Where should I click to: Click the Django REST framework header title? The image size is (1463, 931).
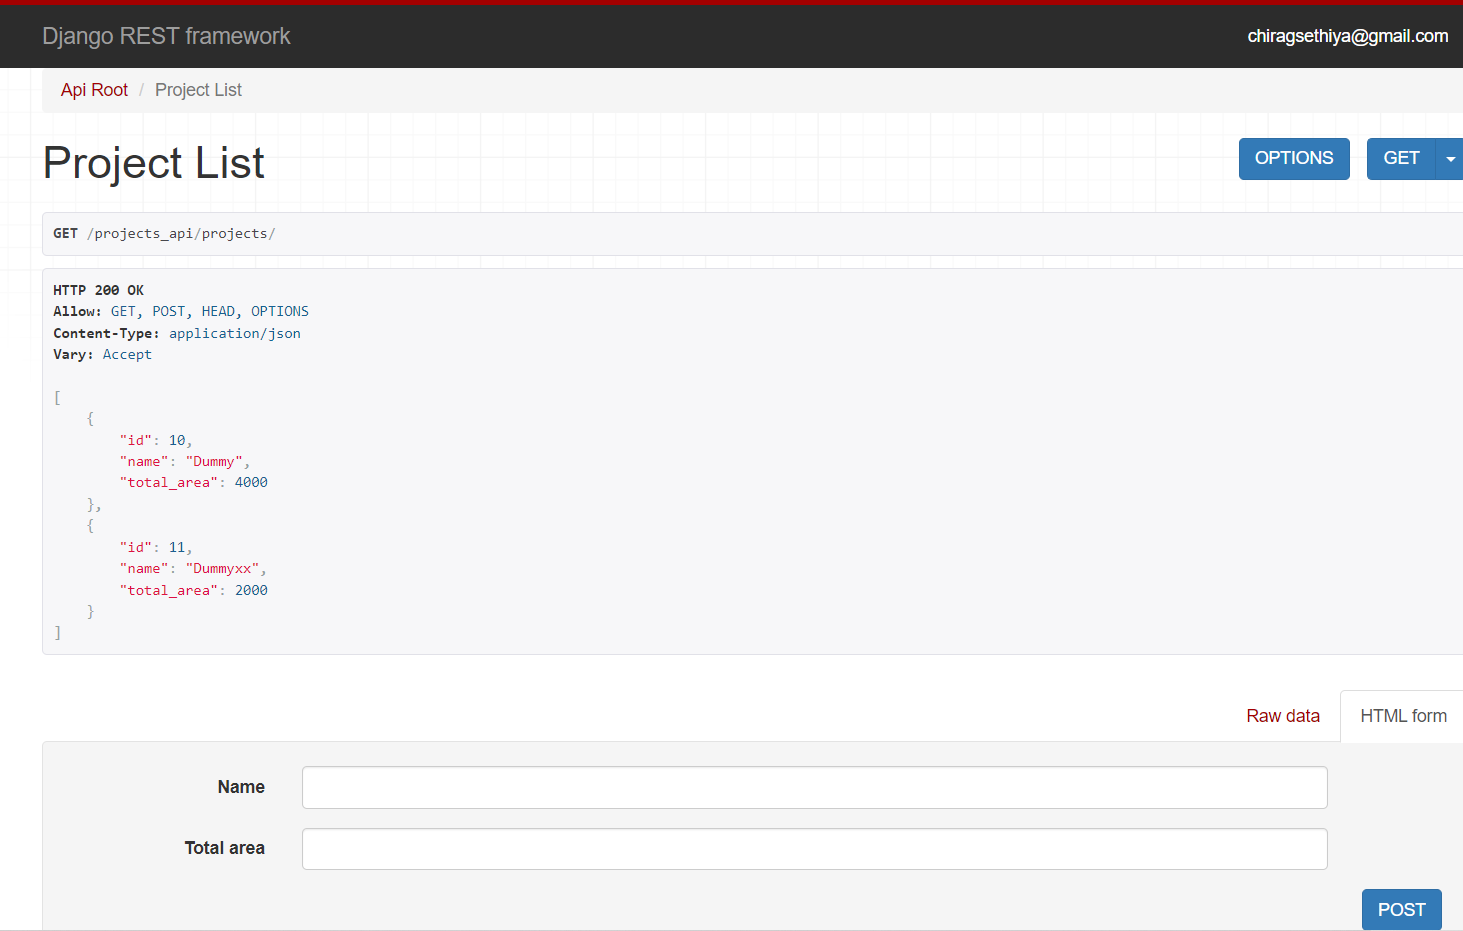click(x=166, y=36)
